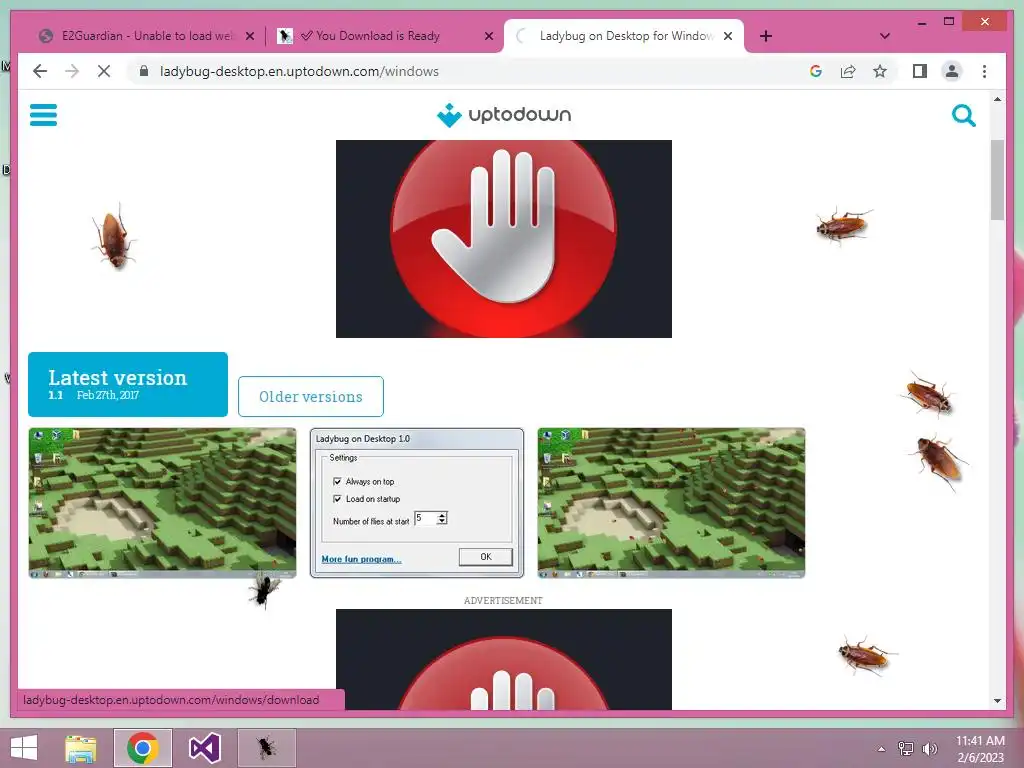Open a new browser tab
The width and height of the screenshot is (1024, 768).
click(766, 36)
